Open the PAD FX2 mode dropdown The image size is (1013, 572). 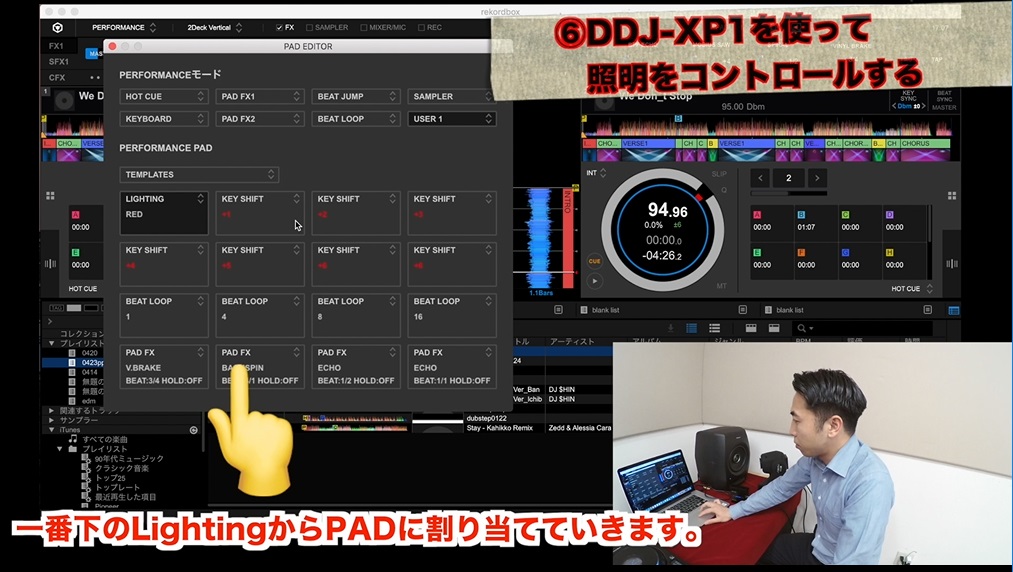point(260,119)
